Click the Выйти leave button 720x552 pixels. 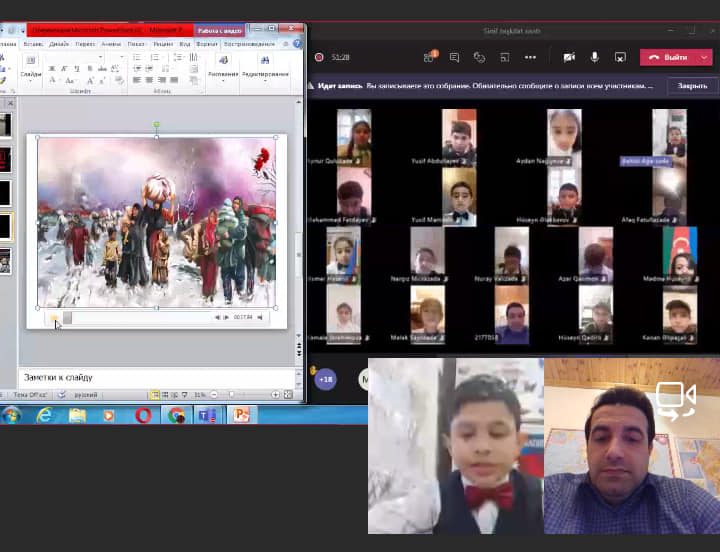point(669,57)
